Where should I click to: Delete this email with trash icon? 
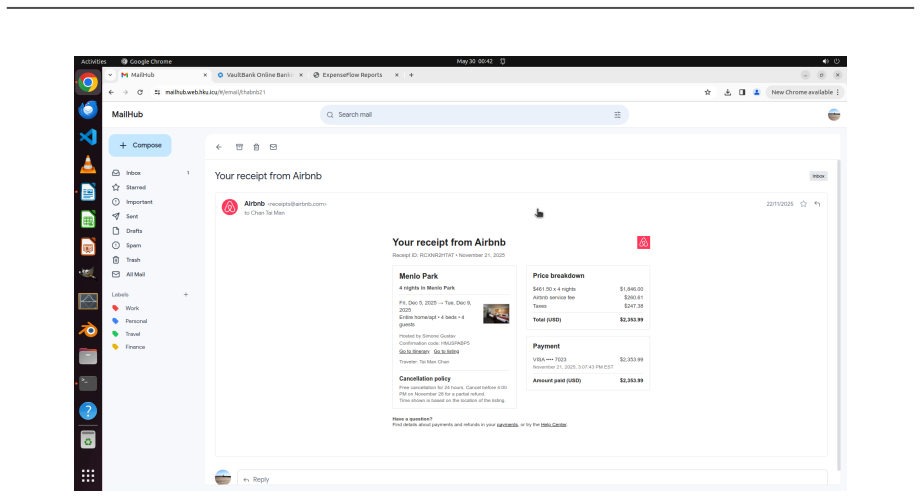[256, 147]
